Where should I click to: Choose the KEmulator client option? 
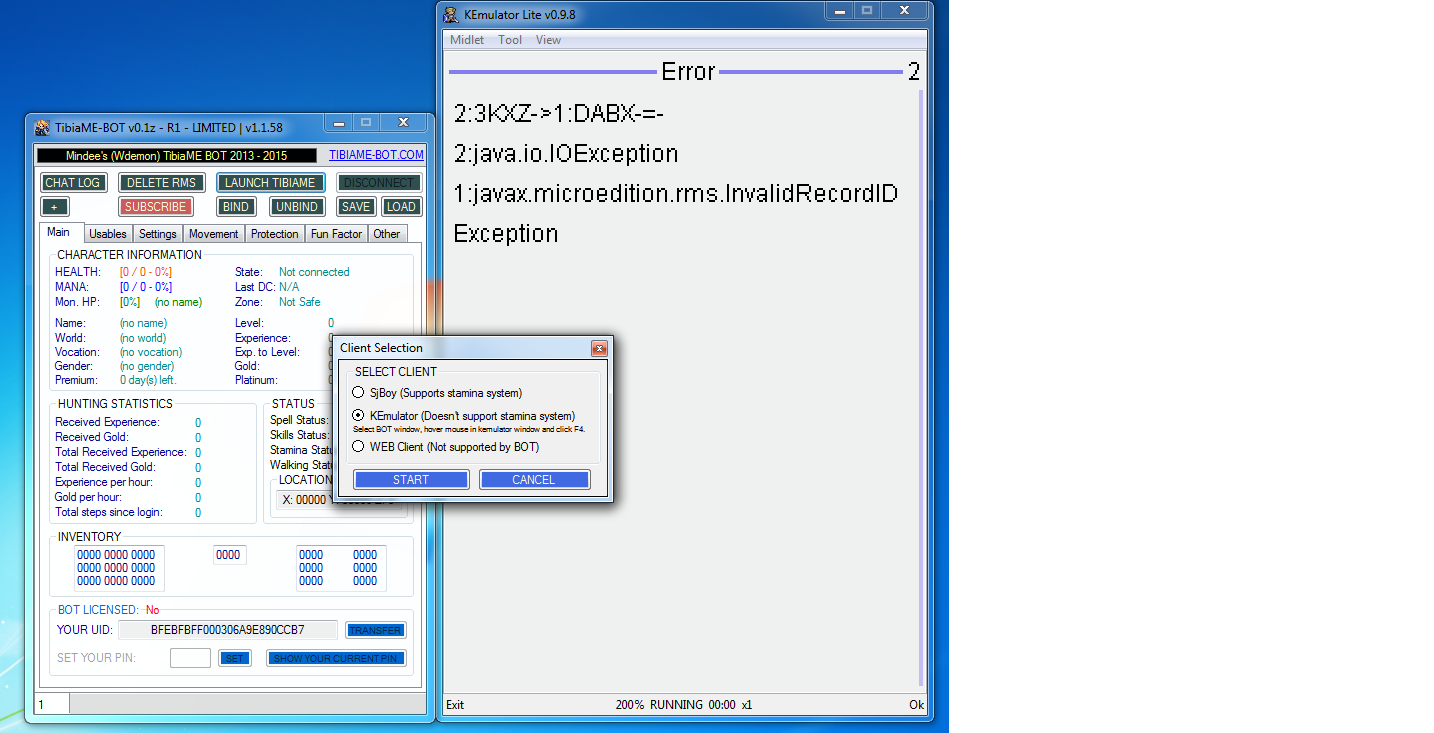[x=358, y=415]
